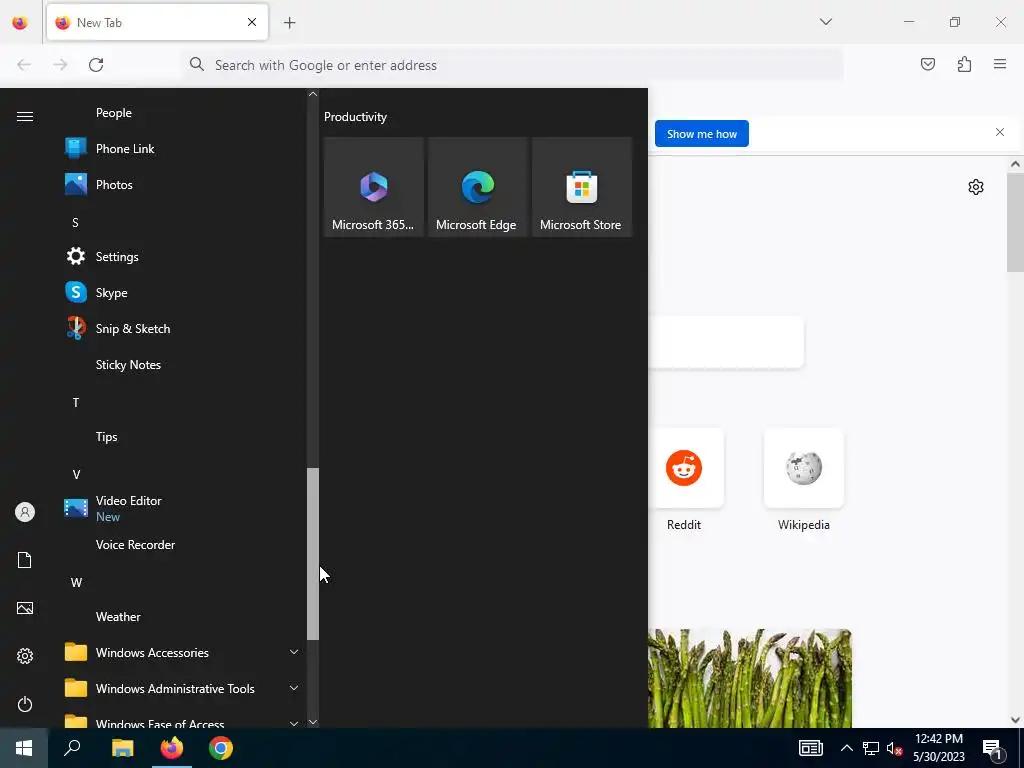The height and width of the screenshot is (768, 1024).
Task: Open Pictures from the Start sidebar
Action: pyautogui.click(x=25, y=608)
